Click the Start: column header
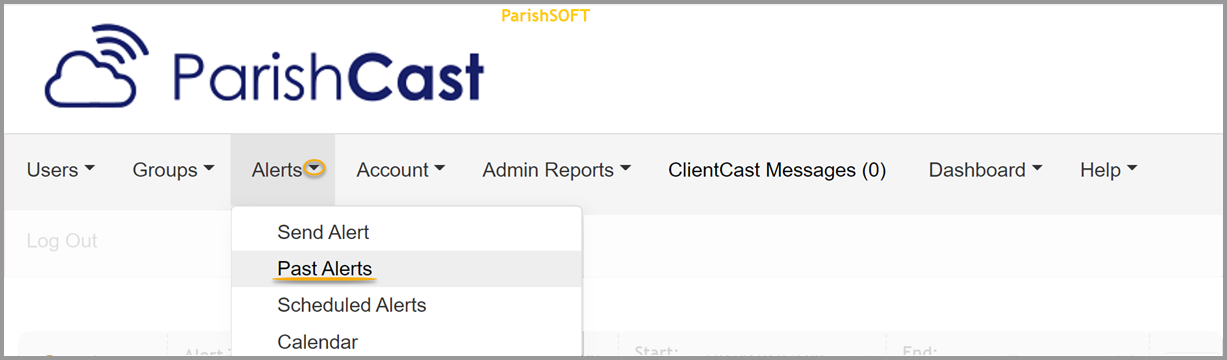Image resolution: width=1227 pixels, height=360 pixels. click(x=656, y=351)
